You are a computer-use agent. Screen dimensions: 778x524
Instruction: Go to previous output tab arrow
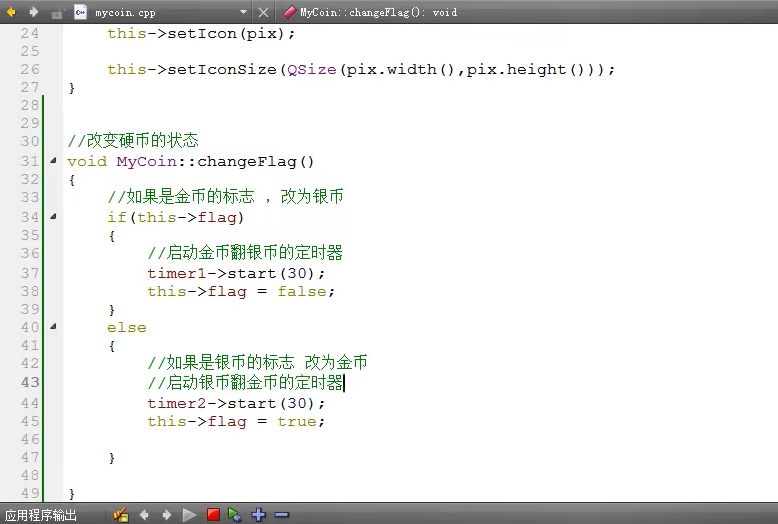[x=144, y=515]
